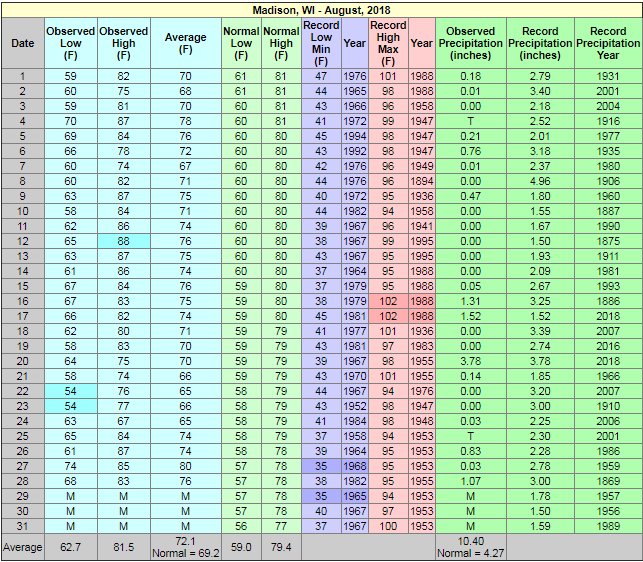The image size is (643, 562).
Task: Click record high year 1941 on August 11
Action: 422,226
